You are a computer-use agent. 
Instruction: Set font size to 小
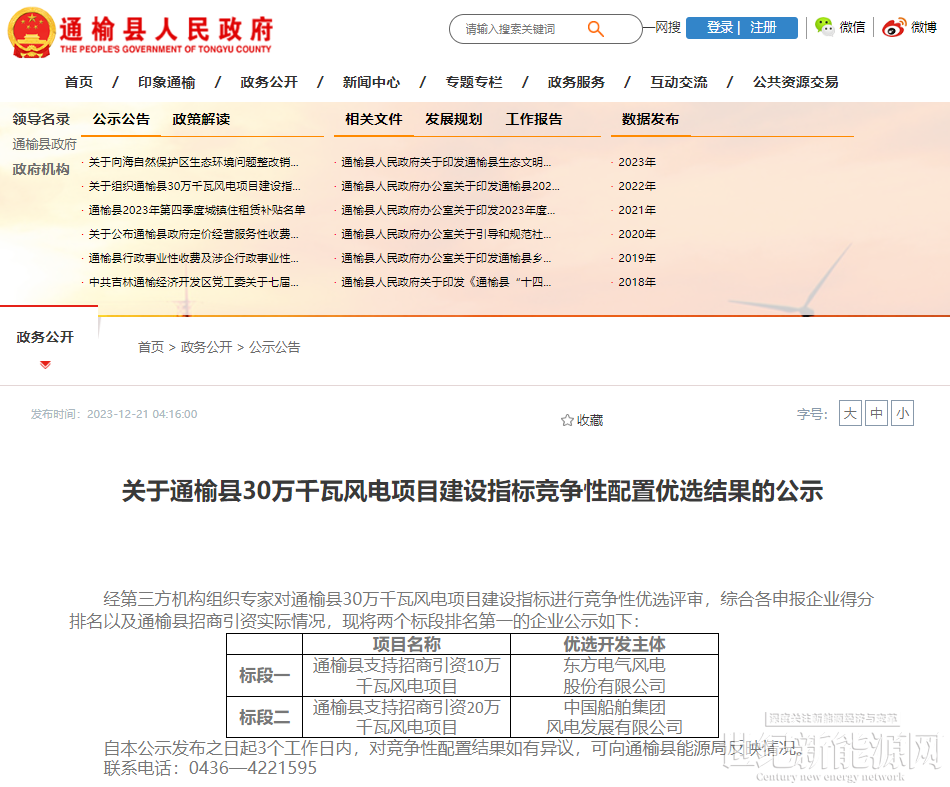[x=902, y=413]
